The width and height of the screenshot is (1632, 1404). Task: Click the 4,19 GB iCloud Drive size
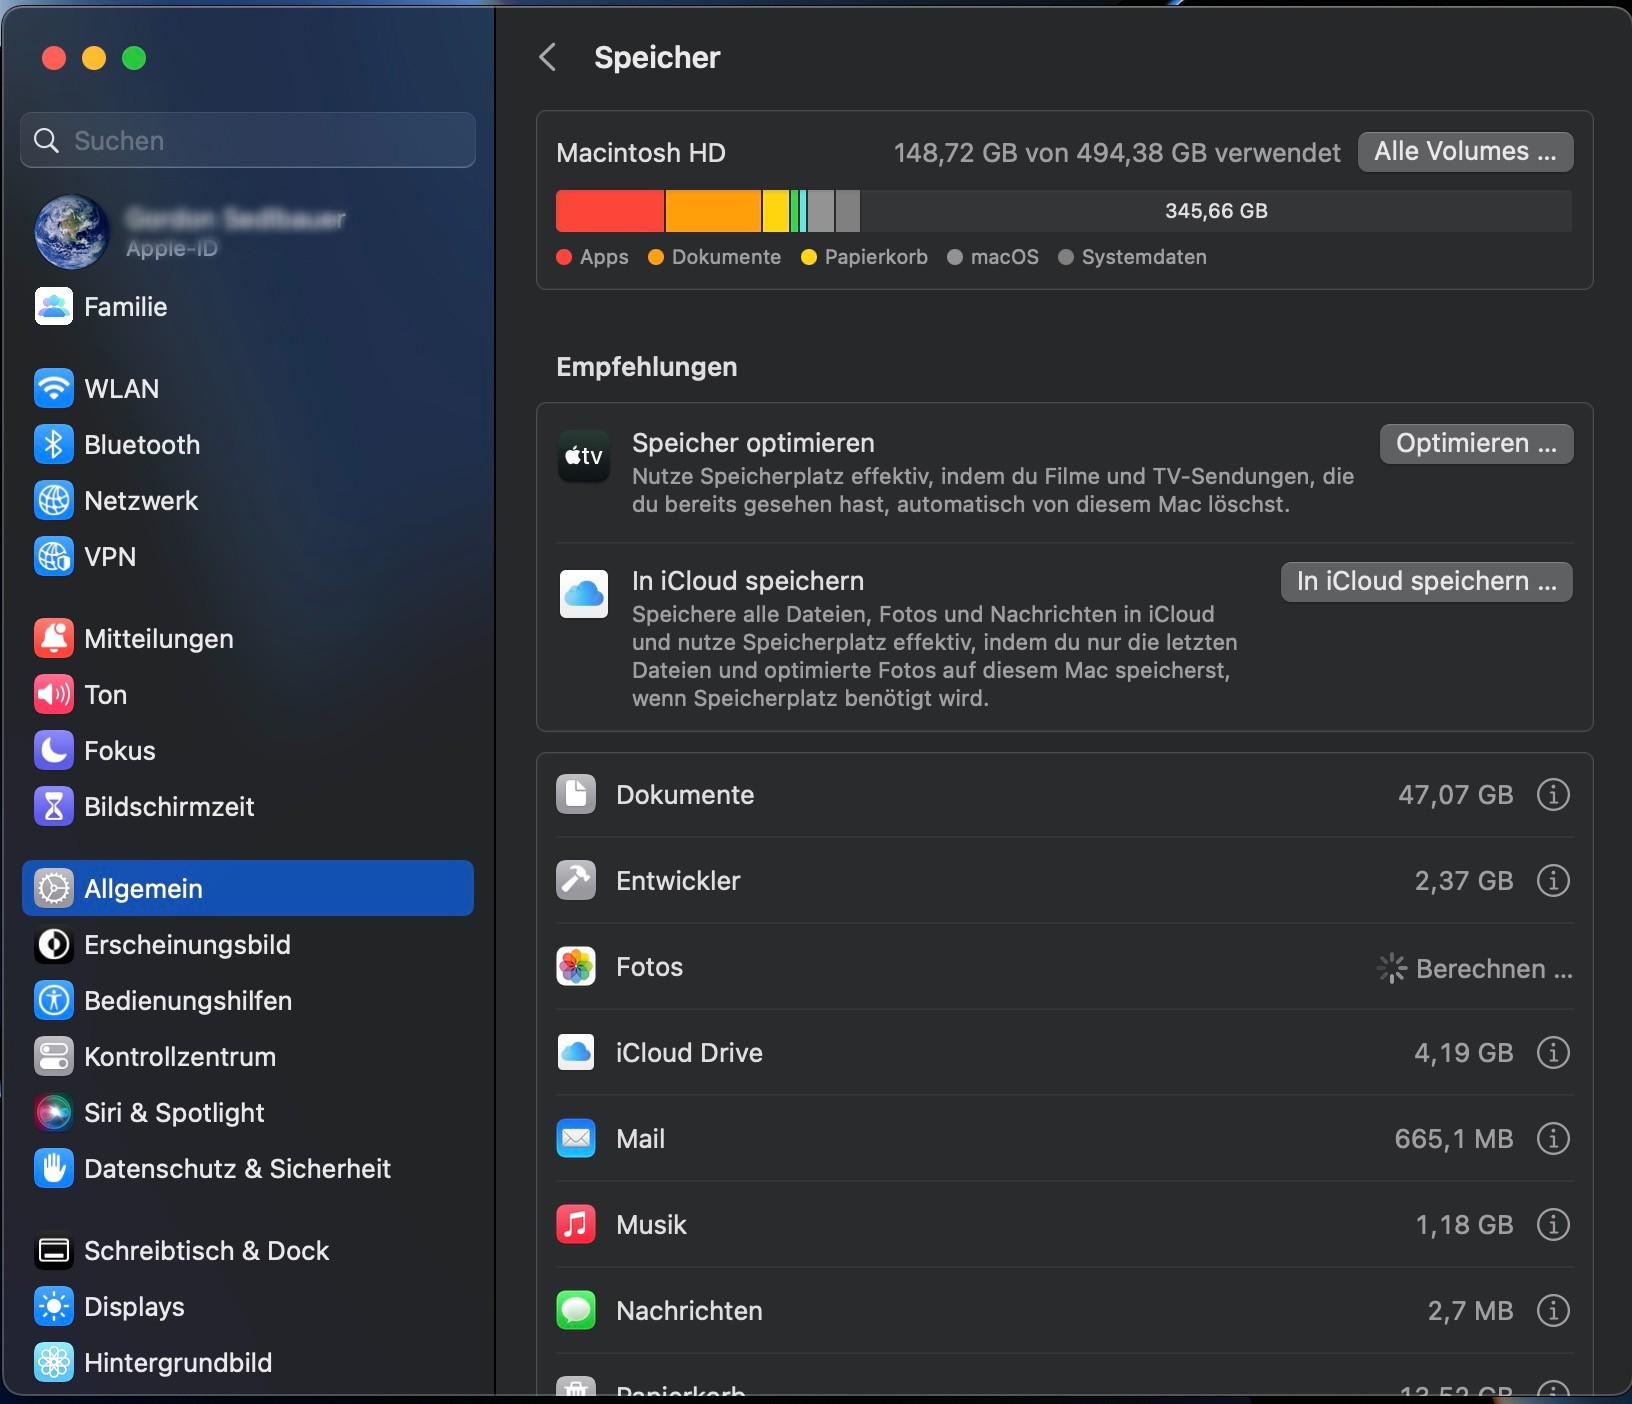click(x=1464, y=1053)
